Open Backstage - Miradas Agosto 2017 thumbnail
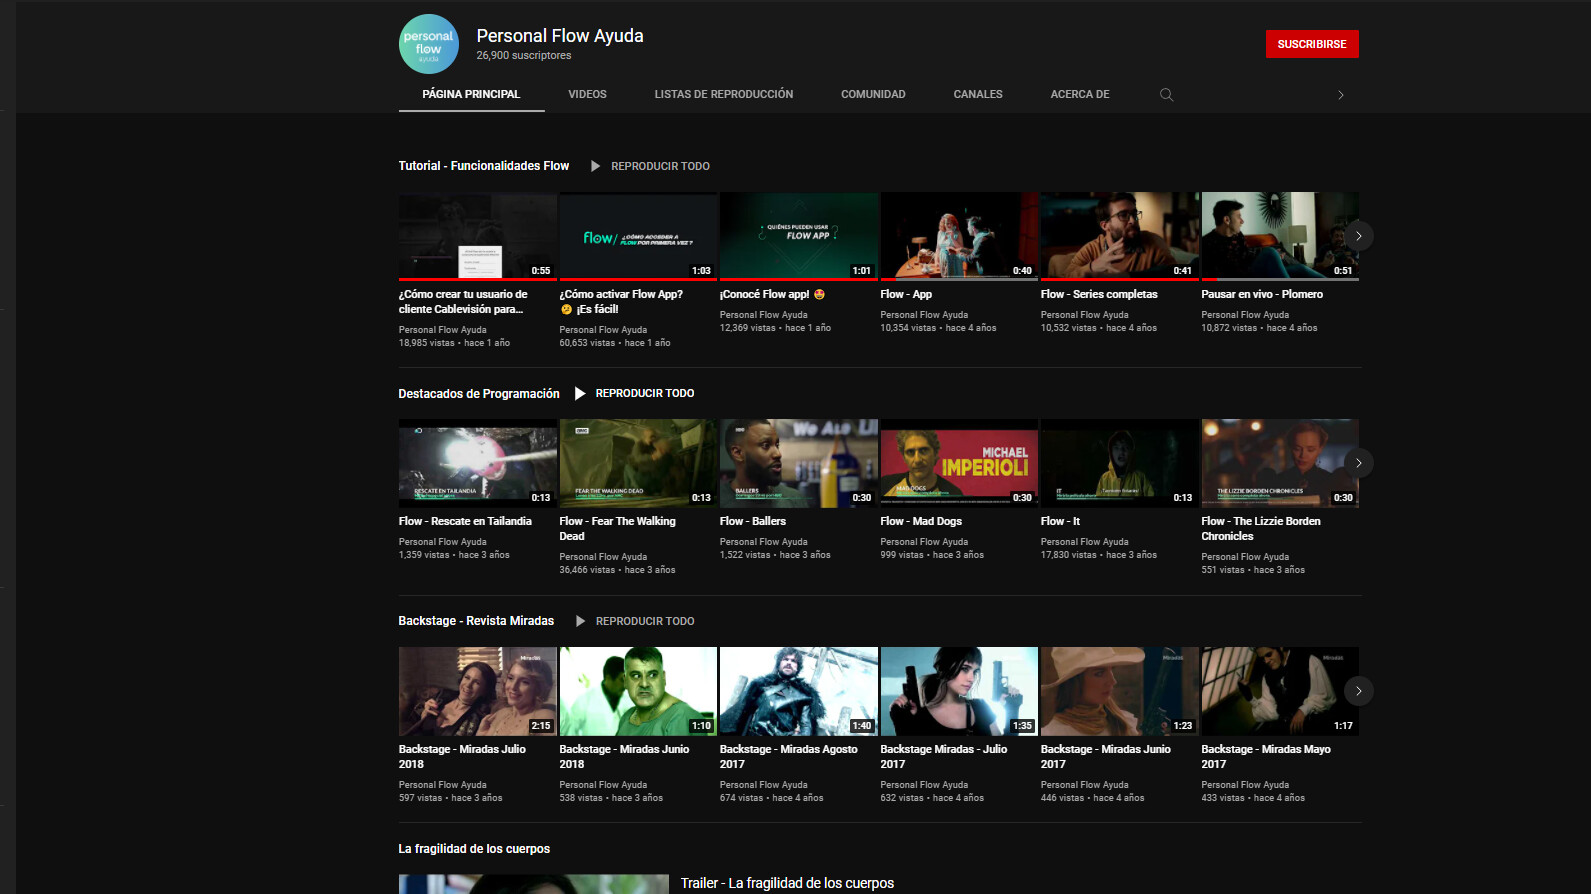The width and height of the screenshot is (1591, 894). click(799, 691)
